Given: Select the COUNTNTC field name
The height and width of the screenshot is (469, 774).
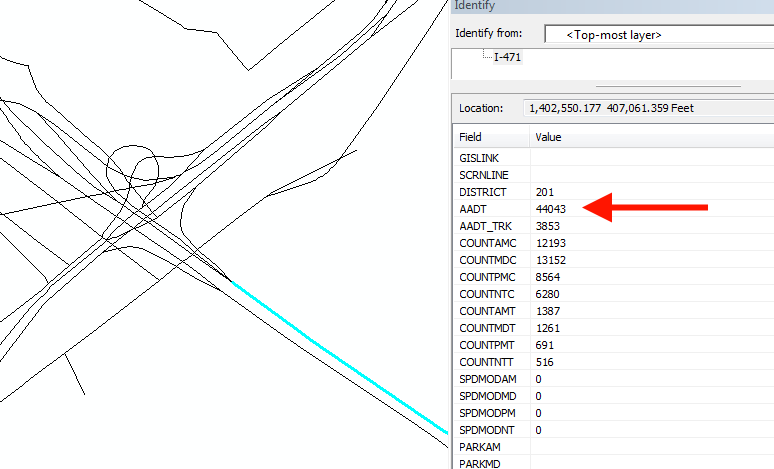Looking at the screenshot, I should tap(487, 294).
